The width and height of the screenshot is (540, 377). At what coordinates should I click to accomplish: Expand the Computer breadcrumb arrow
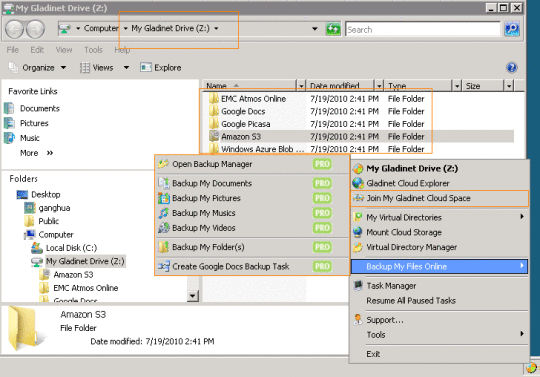coord(126,29)
